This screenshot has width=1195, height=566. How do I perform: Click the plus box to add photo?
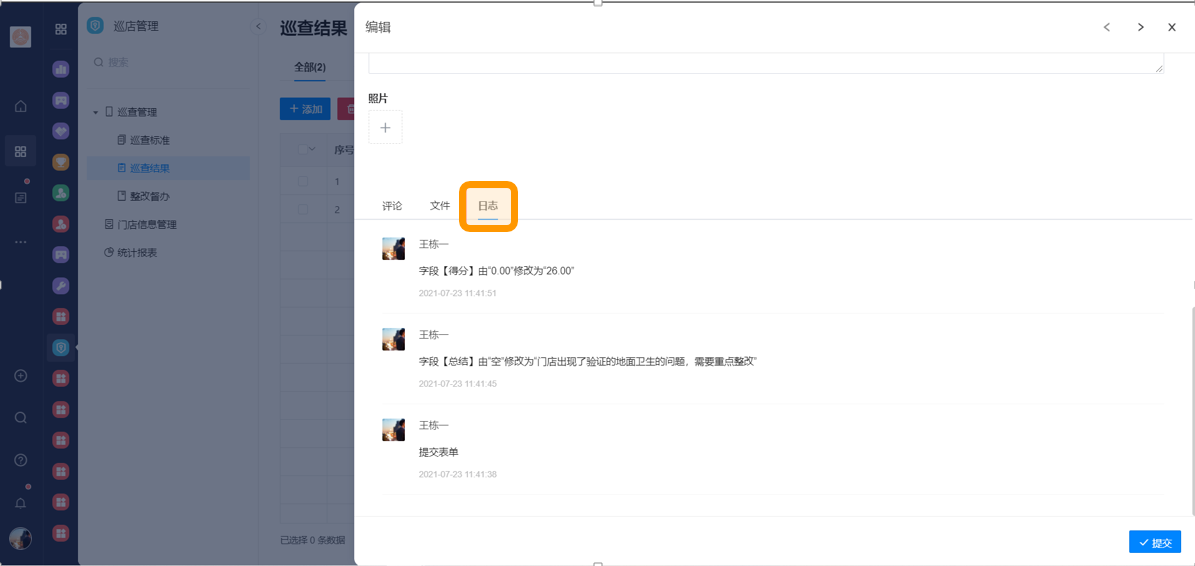tap(385, 128)
